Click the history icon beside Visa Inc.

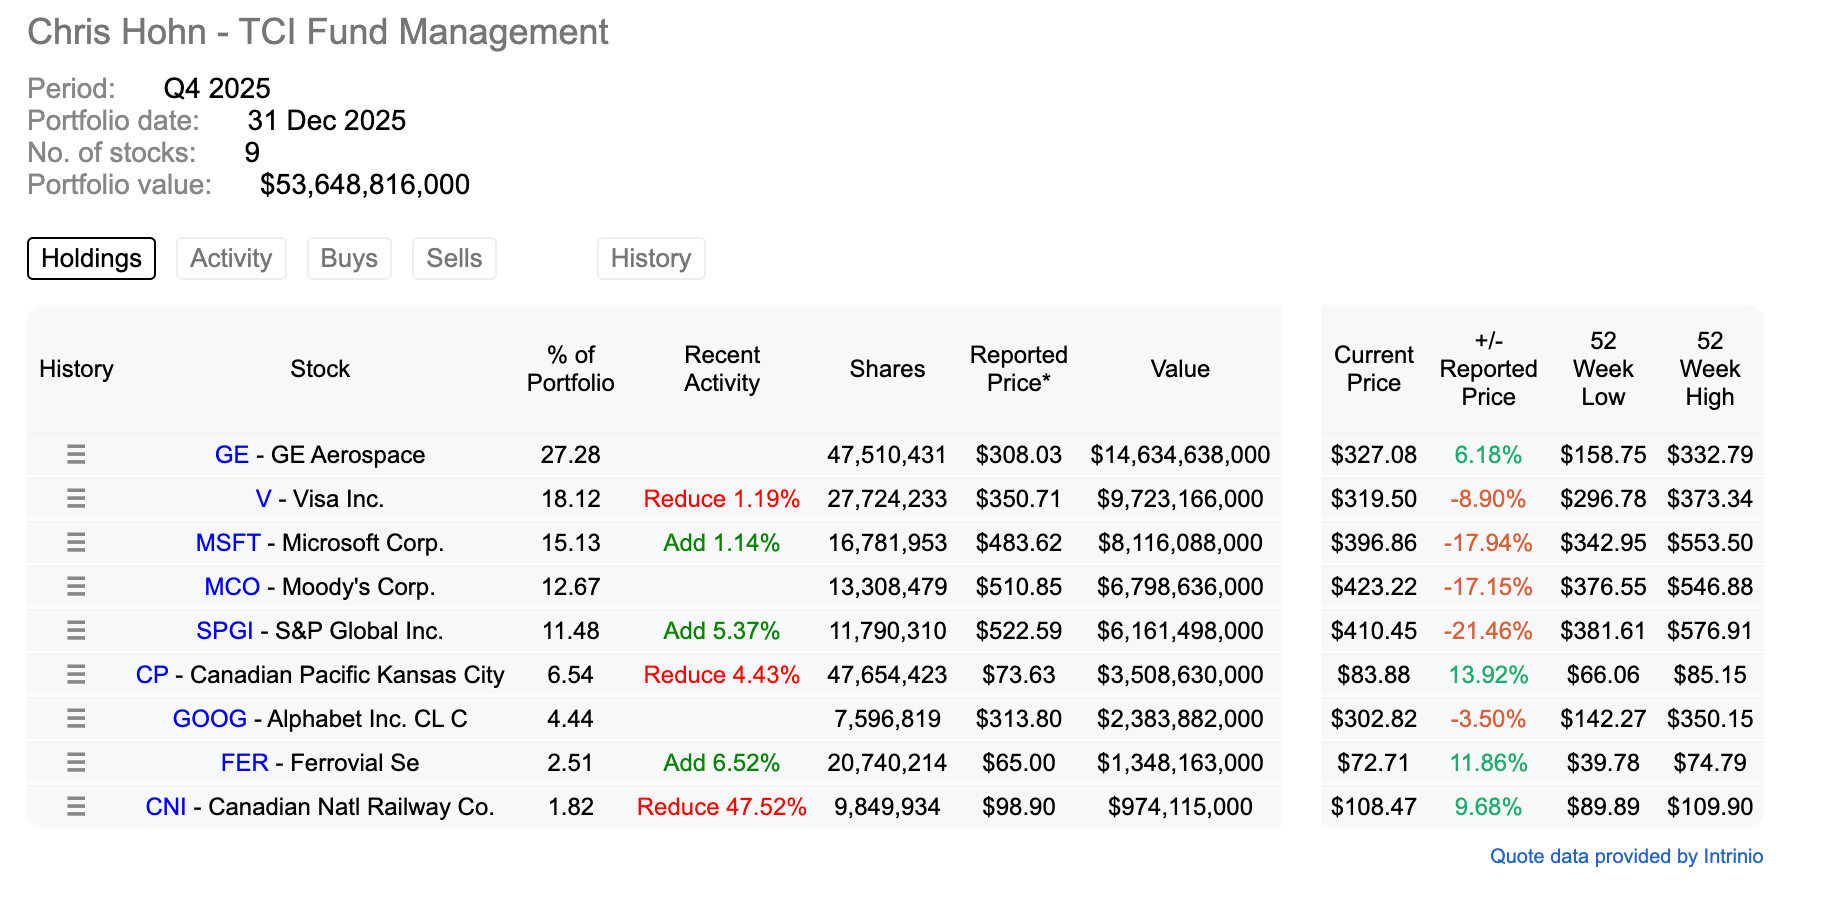[76, 499]
